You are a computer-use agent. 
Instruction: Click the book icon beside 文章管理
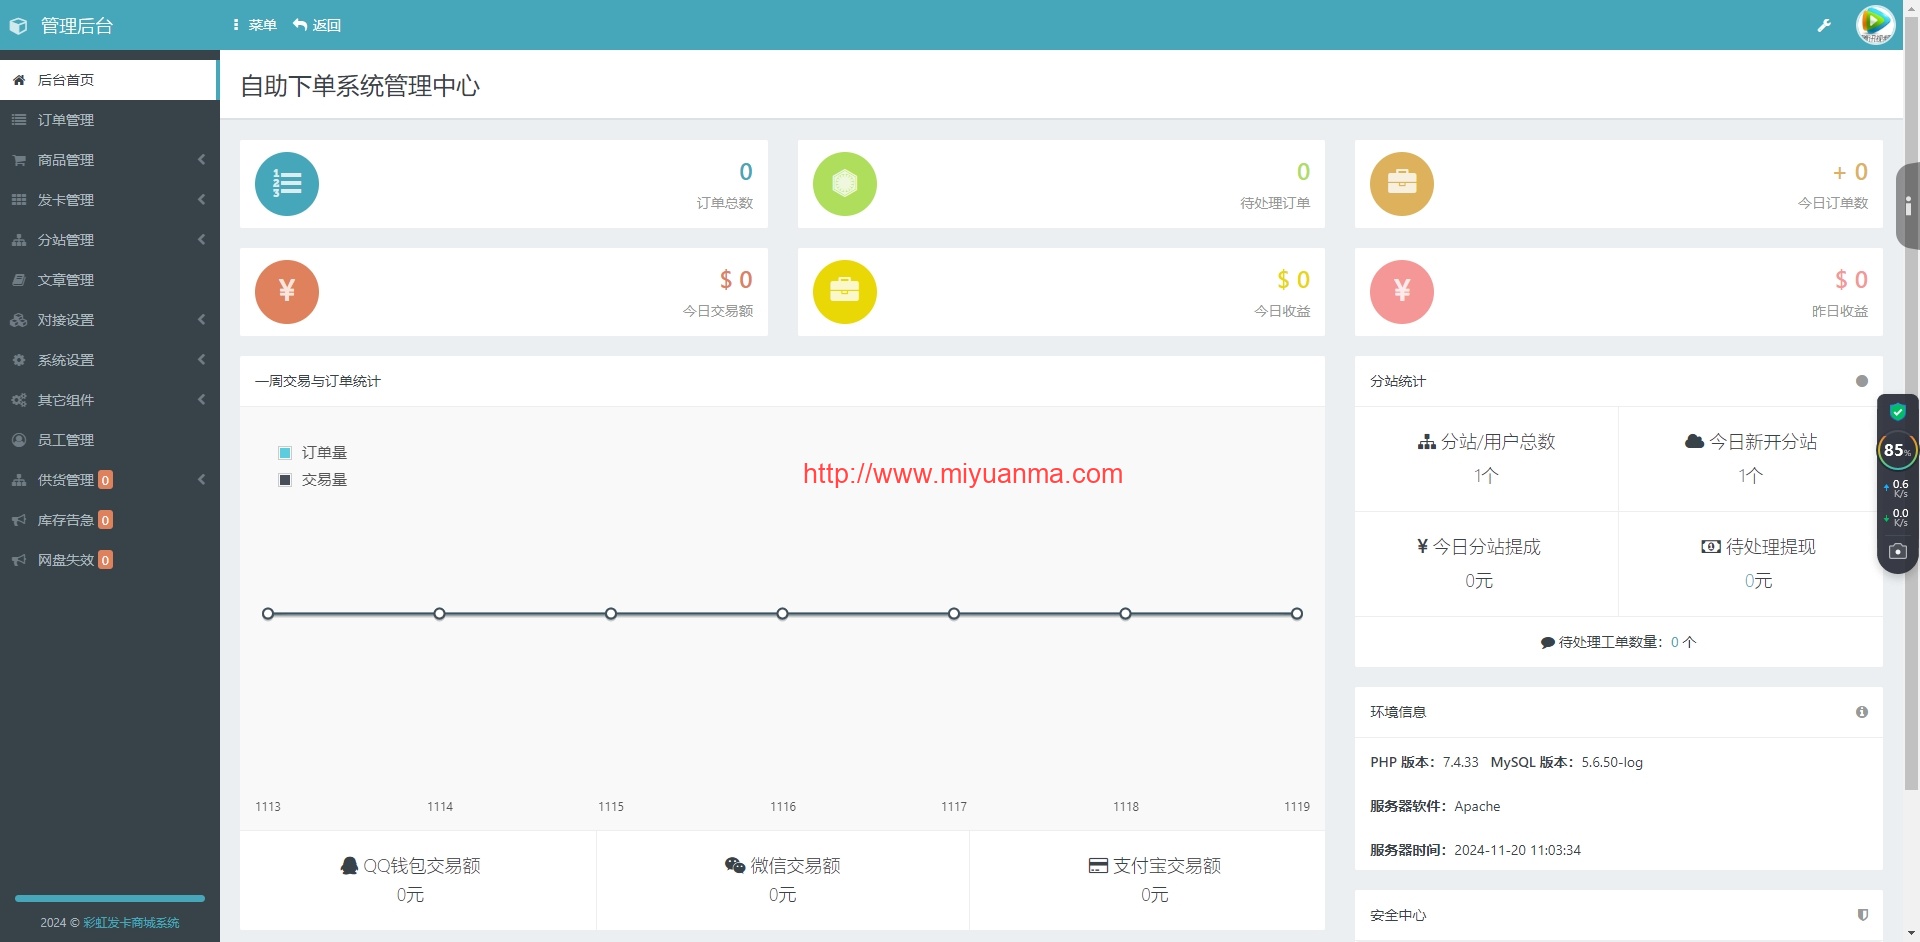pos(19,280)
